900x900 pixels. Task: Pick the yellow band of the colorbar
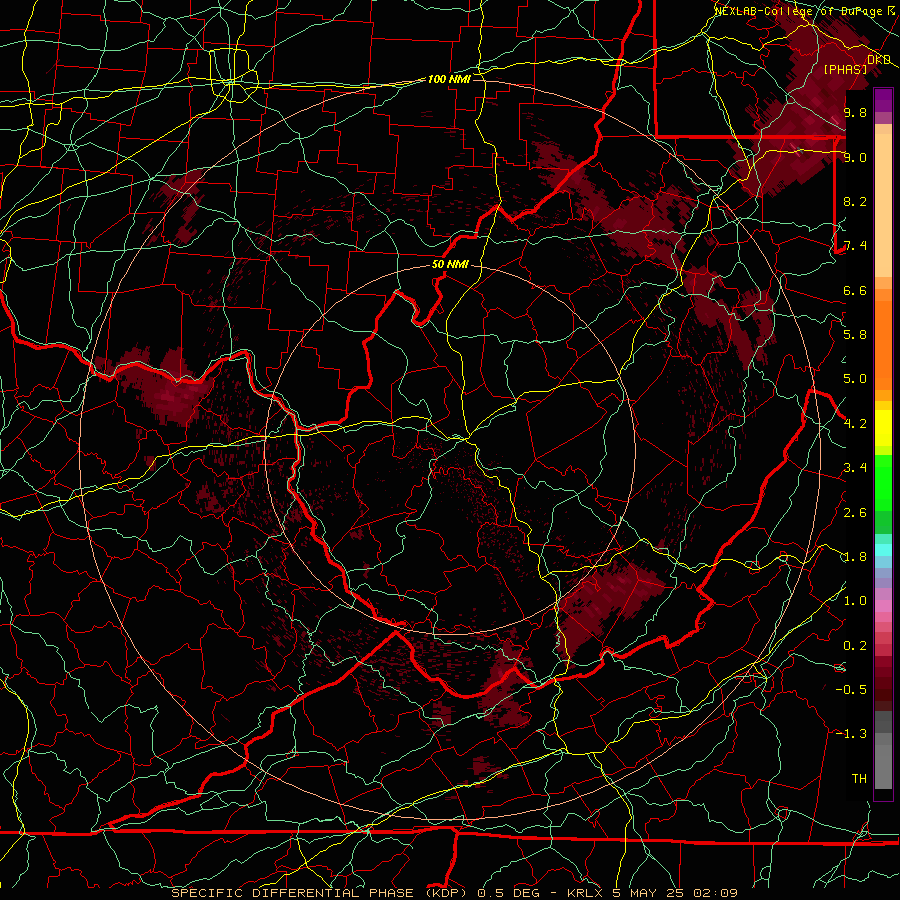point(883,428)
